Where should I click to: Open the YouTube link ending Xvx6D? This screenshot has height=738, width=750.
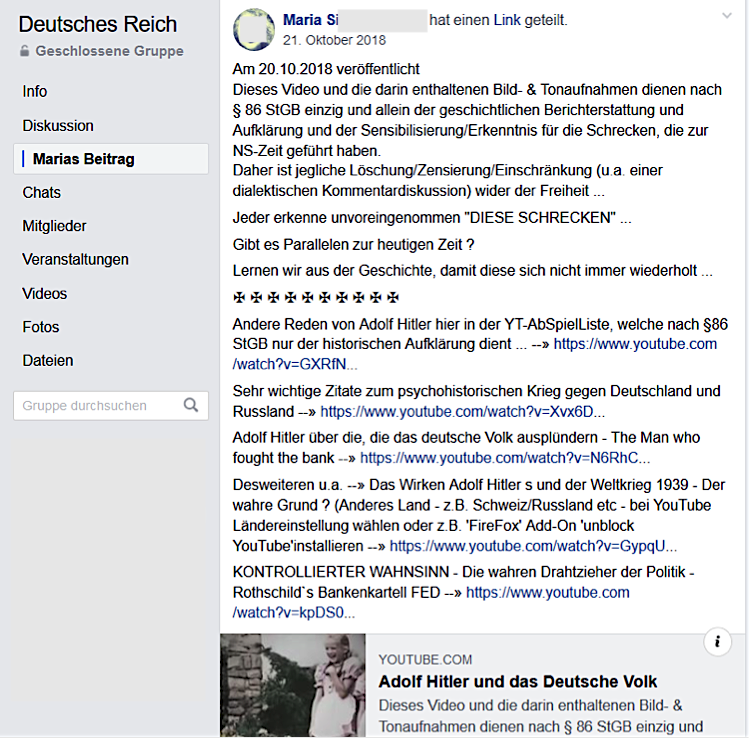(463, 411)
